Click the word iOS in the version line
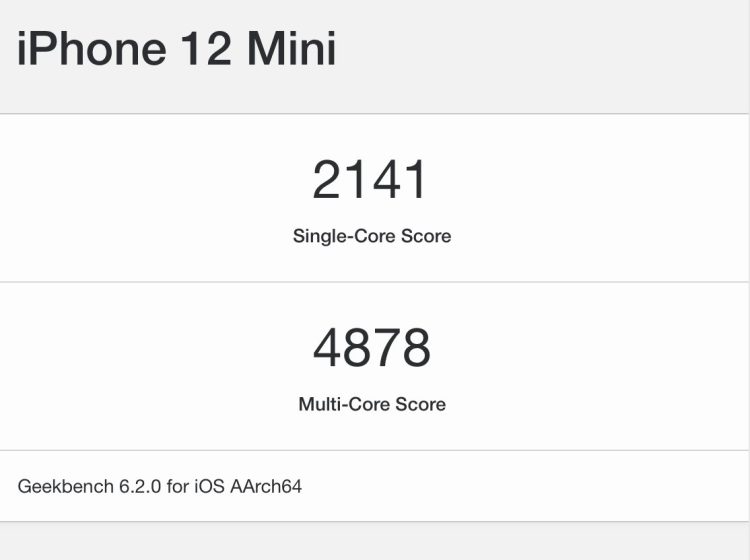The width and height of the screenshot is (750, 560). (209, 487)
